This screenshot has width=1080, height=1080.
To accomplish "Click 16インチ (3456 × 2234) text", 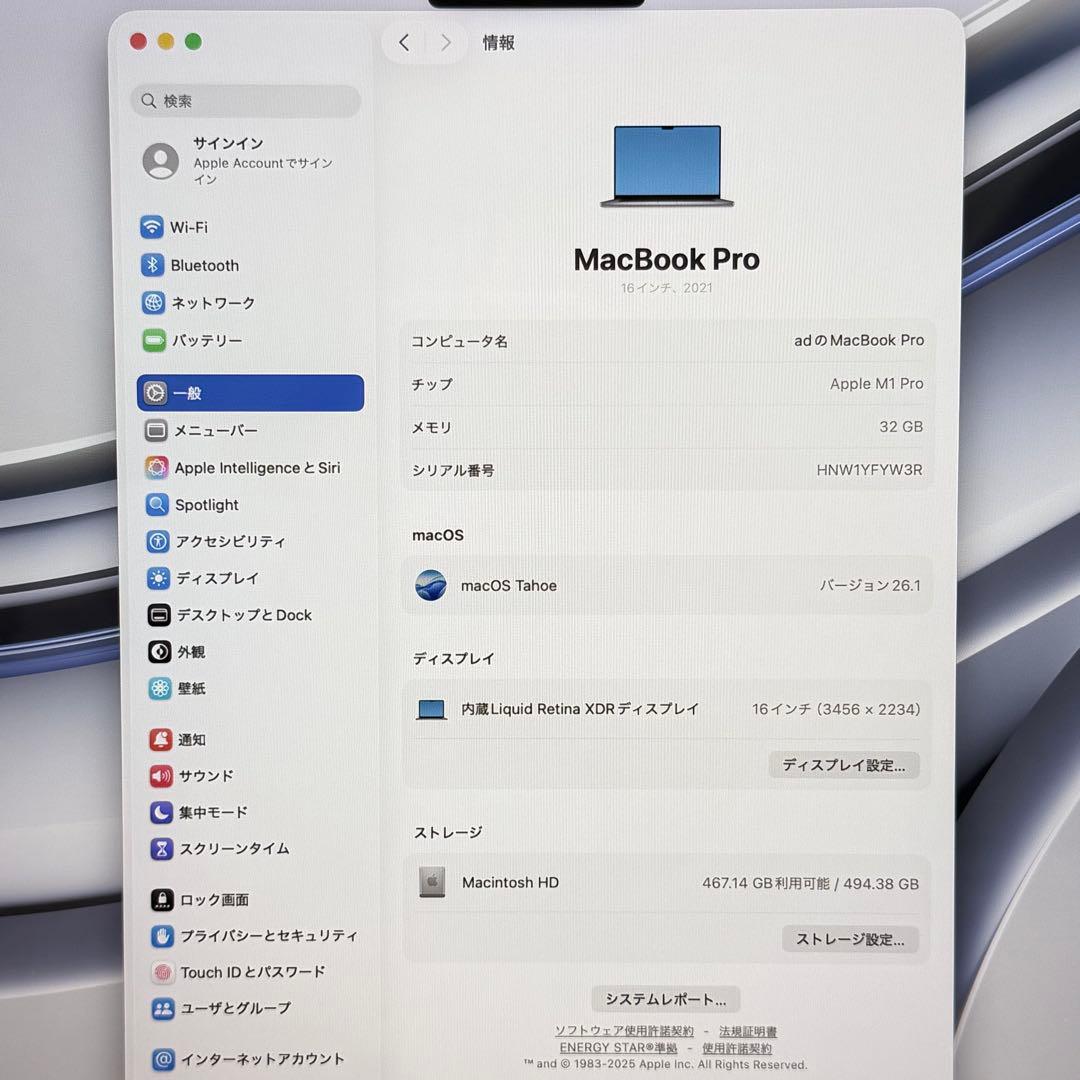I will (x=836, y=709).
